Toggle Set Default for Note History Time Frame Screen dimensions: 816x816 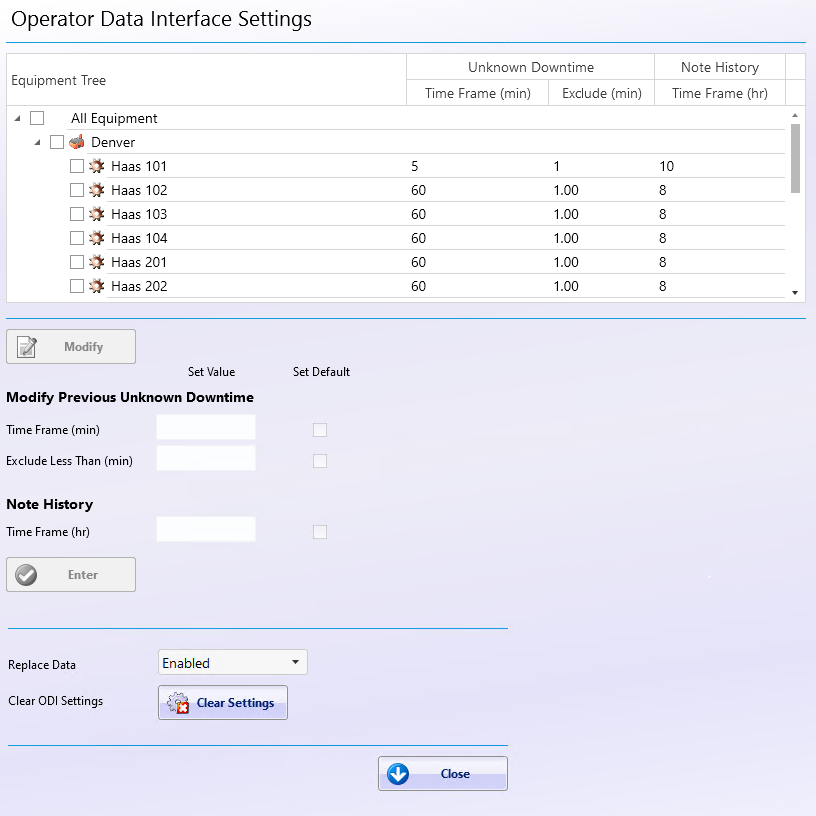click(320, 532)
